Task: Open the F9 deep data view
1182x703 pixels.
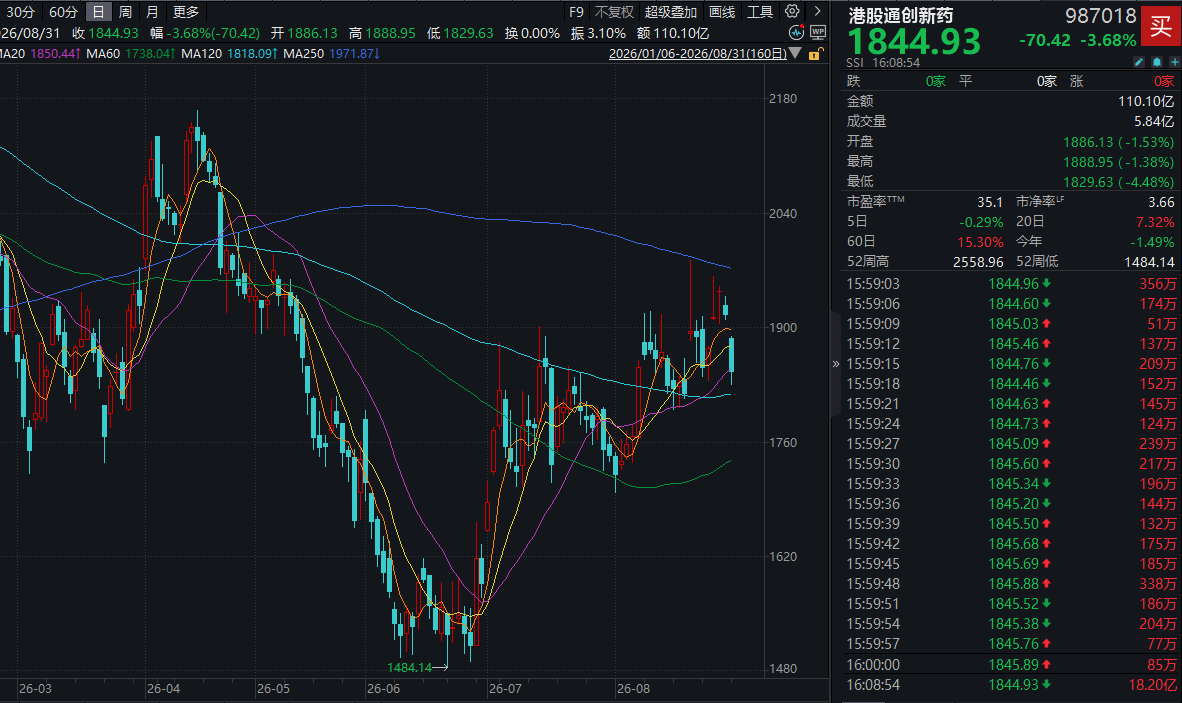Action: pyautogui.click(x=576, y=11)
